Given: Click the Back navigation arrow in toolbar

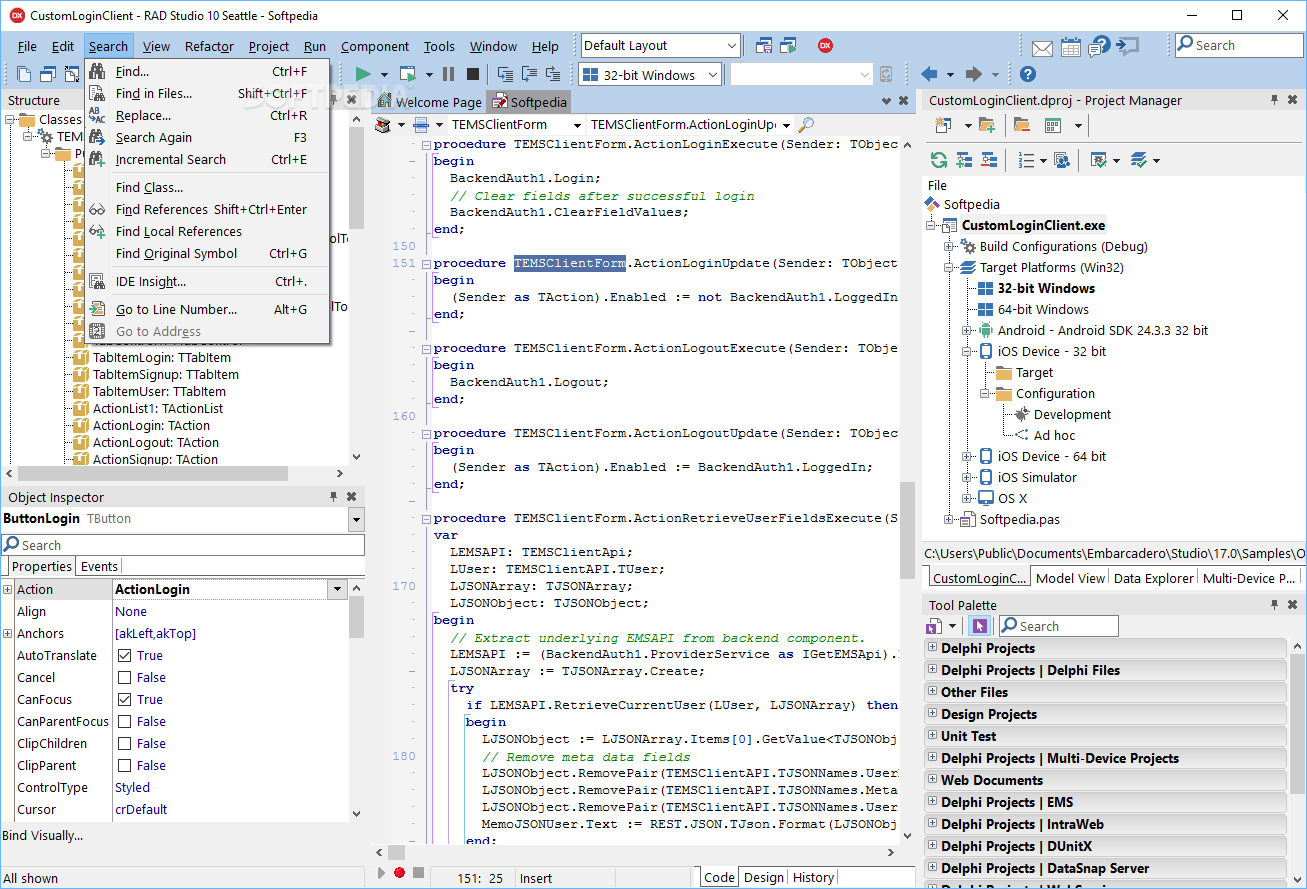Looking at the screenshot, I should [x=929, y=74].
